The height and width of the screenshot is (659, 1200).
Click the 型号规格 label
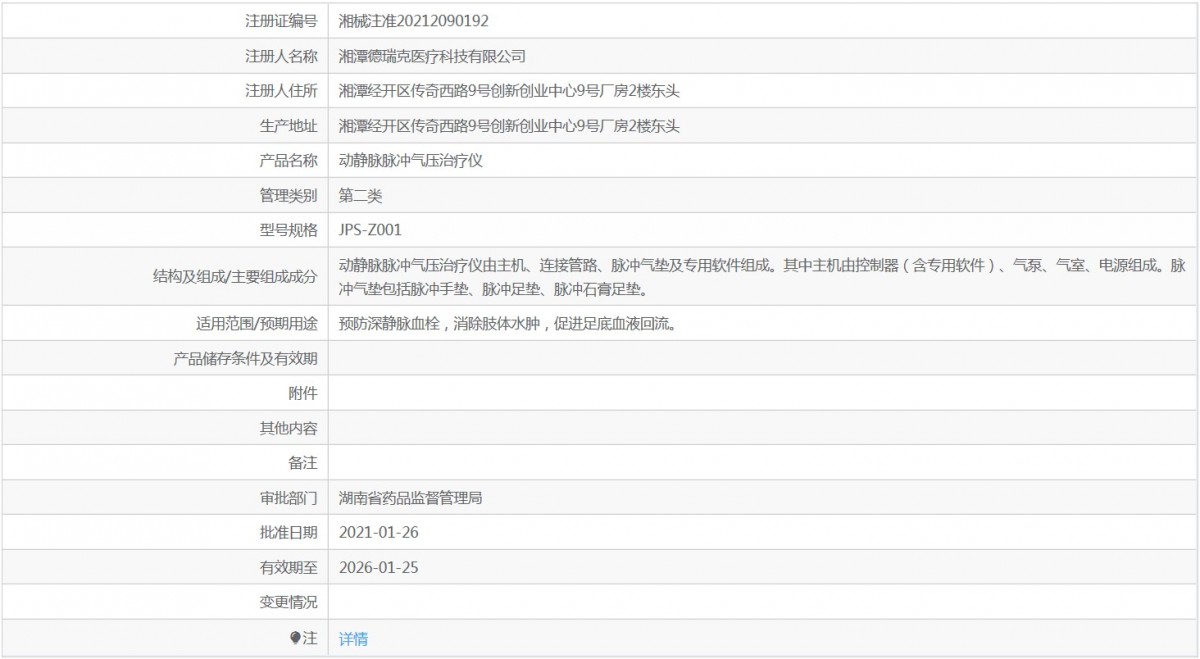tap(288, 230)
